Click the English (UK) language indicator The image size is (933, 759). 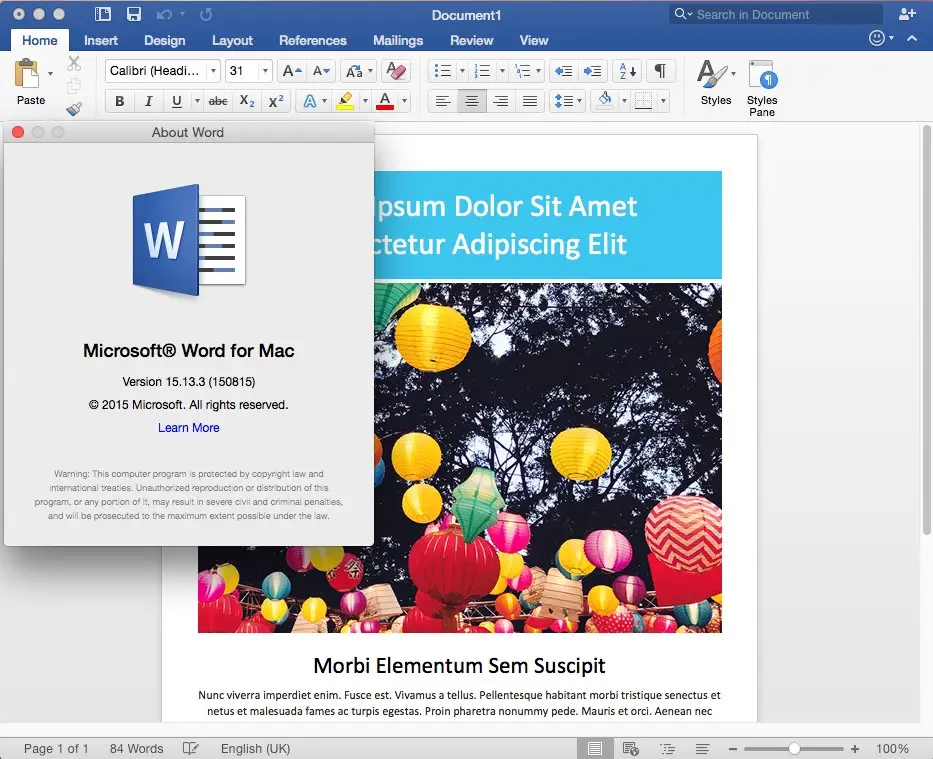click(x=255, y=748)
